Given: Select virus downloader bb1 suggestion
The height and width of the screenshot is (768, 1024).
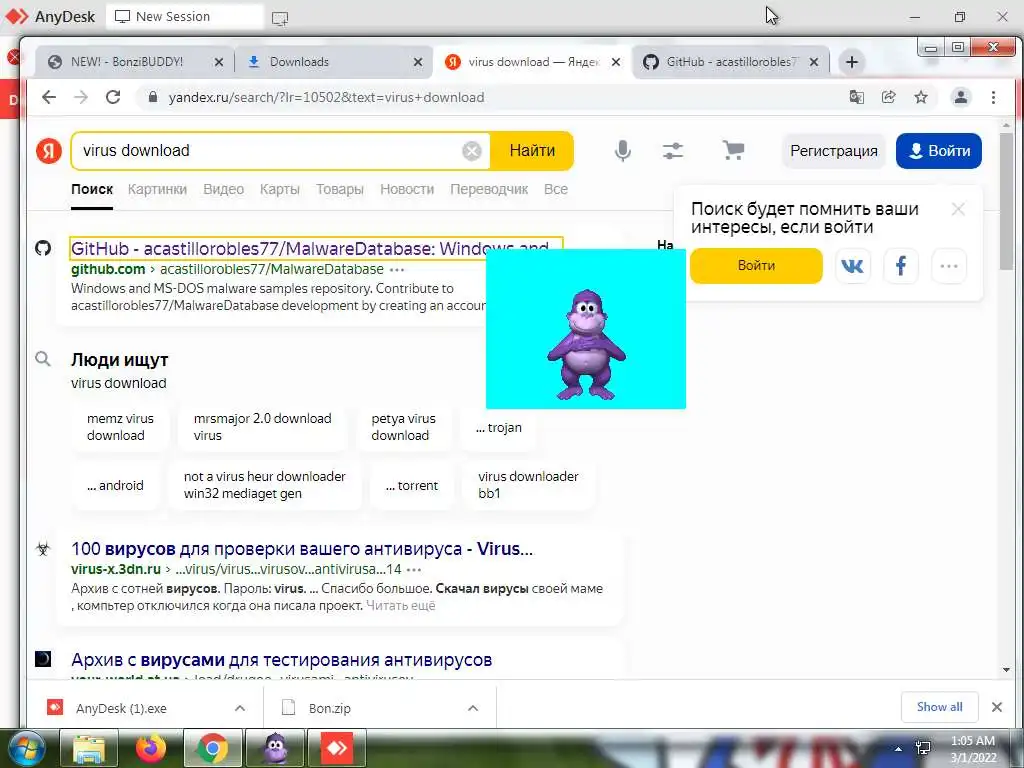Looking at the screenshot, I should (x=528, y=485).
